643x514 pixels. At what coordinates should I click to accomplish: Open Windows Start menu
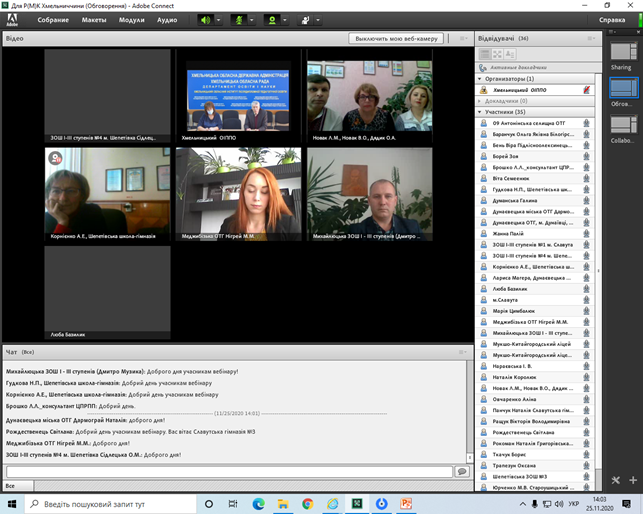tap(12, 504)
